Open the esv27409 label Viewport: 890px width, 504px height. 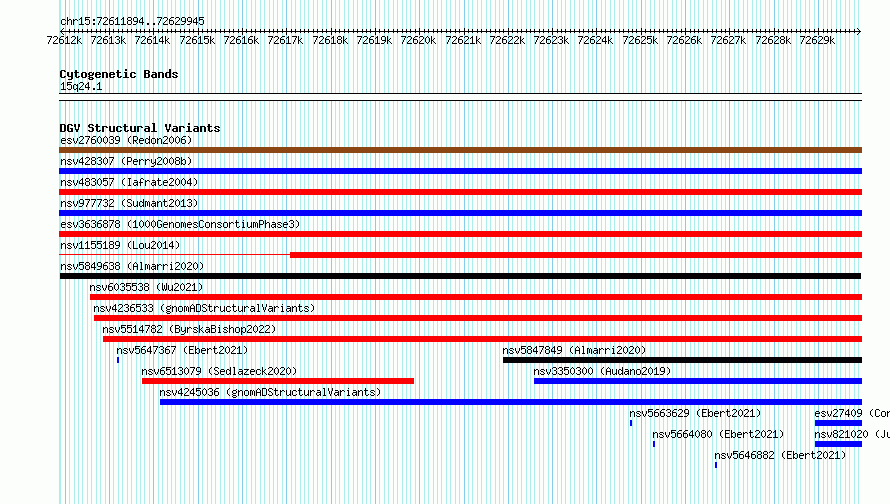click(852, 413)
